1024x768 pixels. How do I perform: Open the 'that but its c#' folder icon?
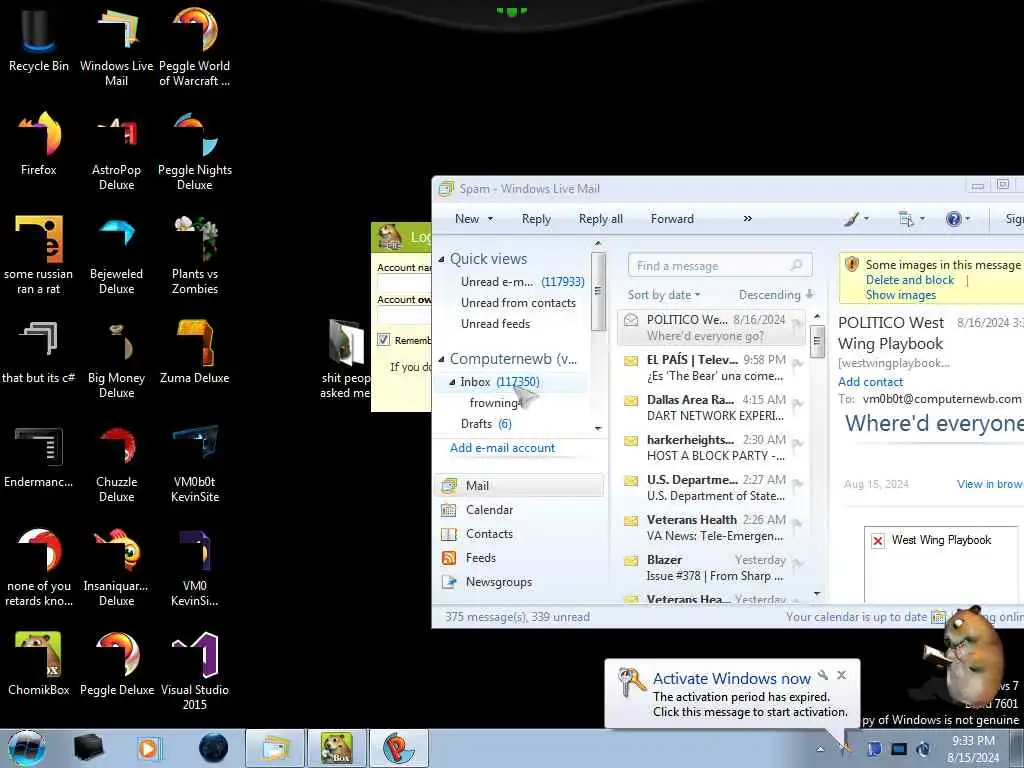39,351
